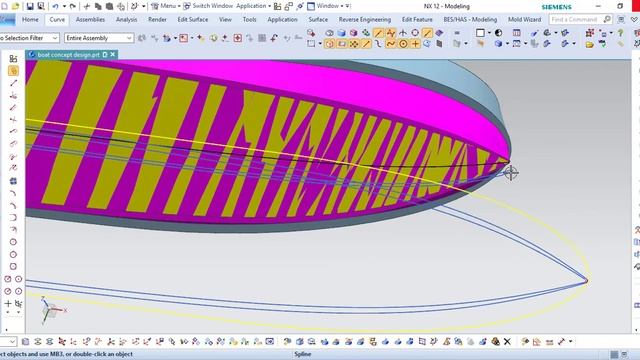Viewport: 640px width, 360px height.
Task: Click the full screen icon beside command search
Action: click(x=621, y=19)
